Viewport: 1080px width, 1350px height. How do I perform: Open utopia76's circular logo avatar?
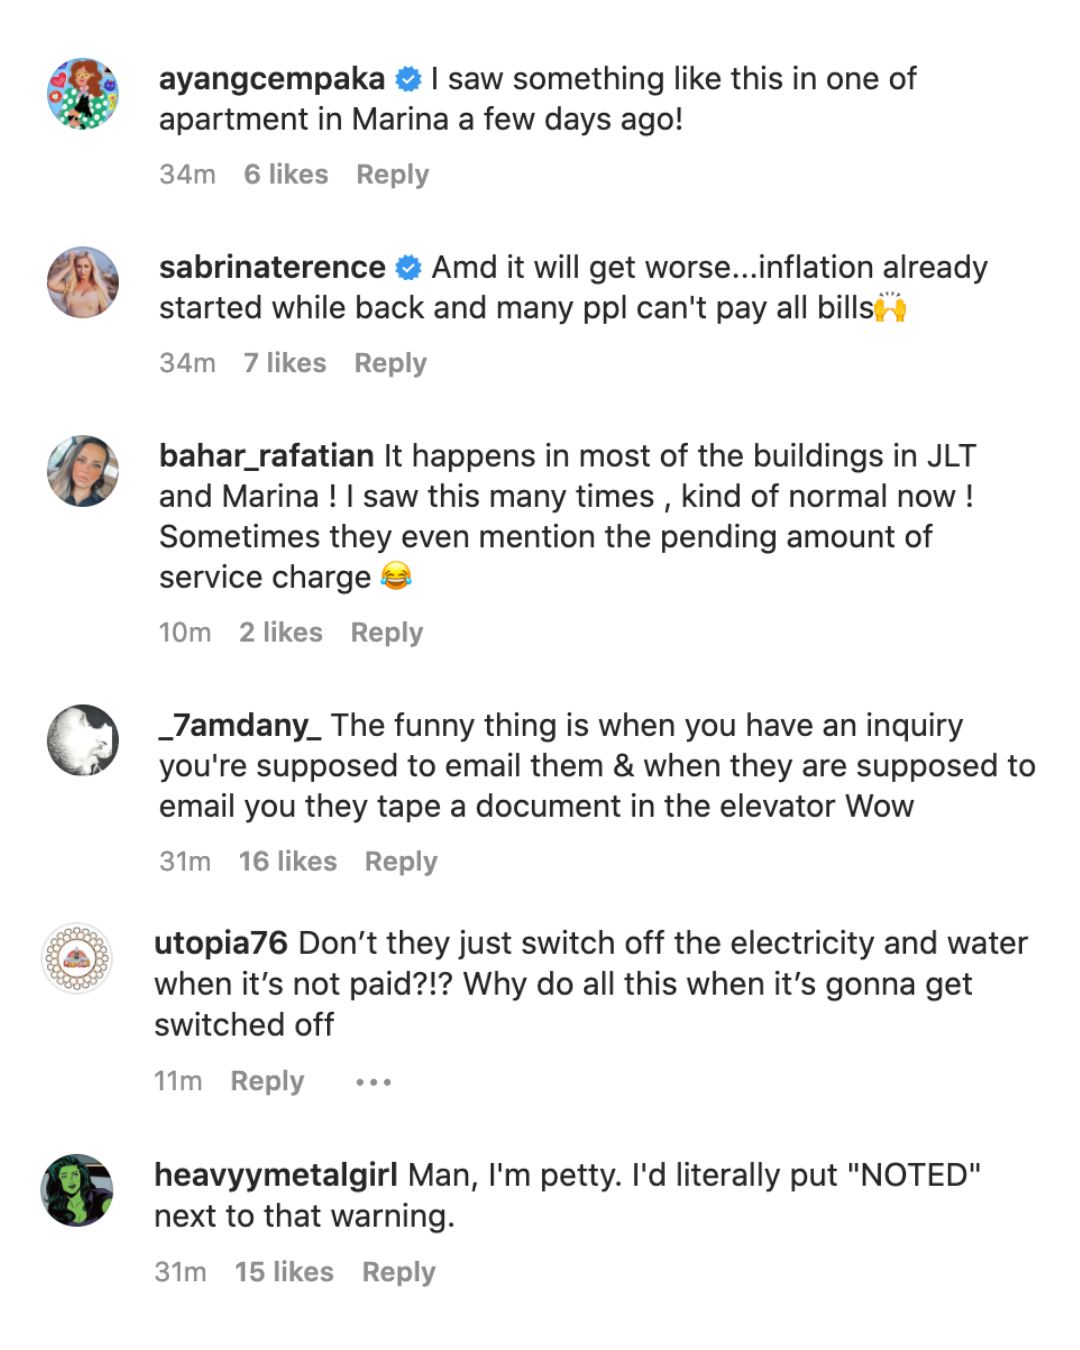[x=77, y=958]
